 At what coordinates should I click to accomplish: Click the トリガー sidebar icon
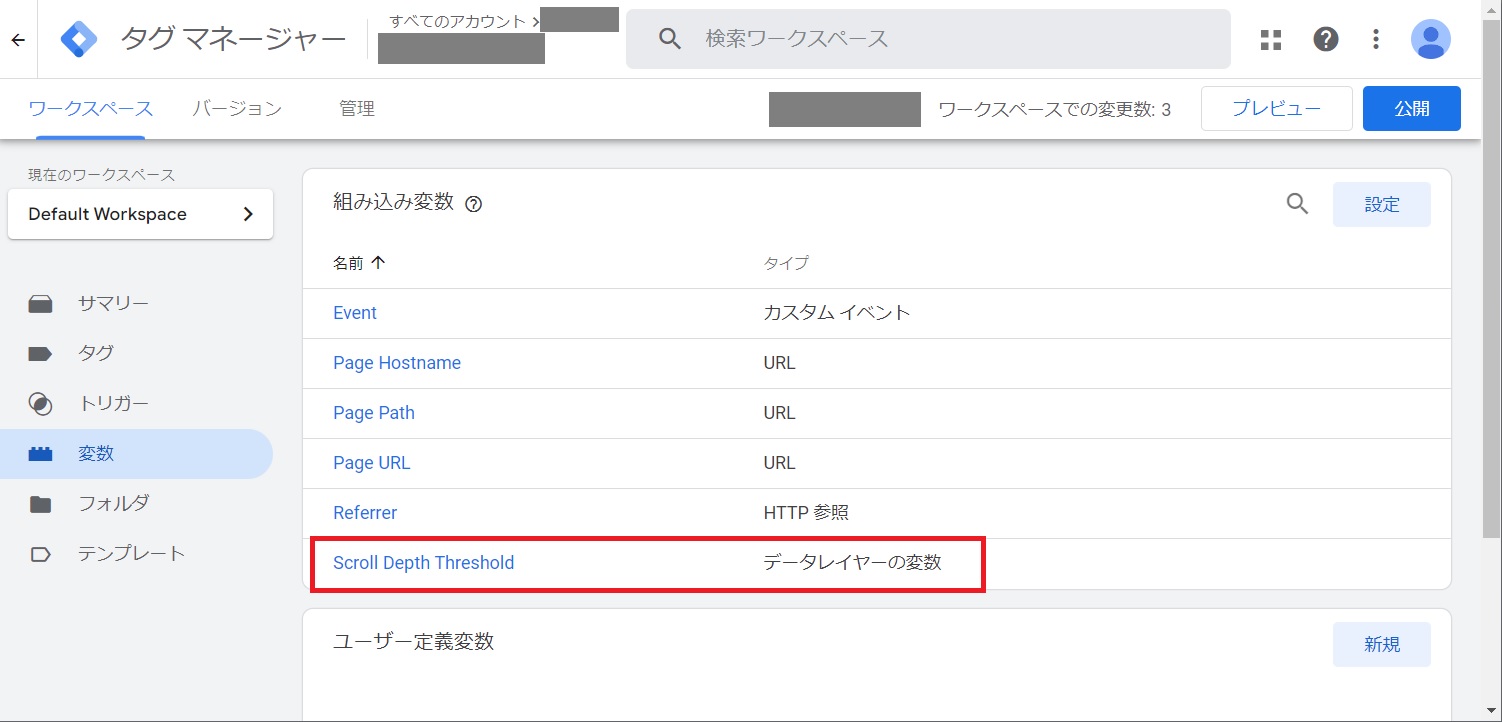click(x=40, y=404)
